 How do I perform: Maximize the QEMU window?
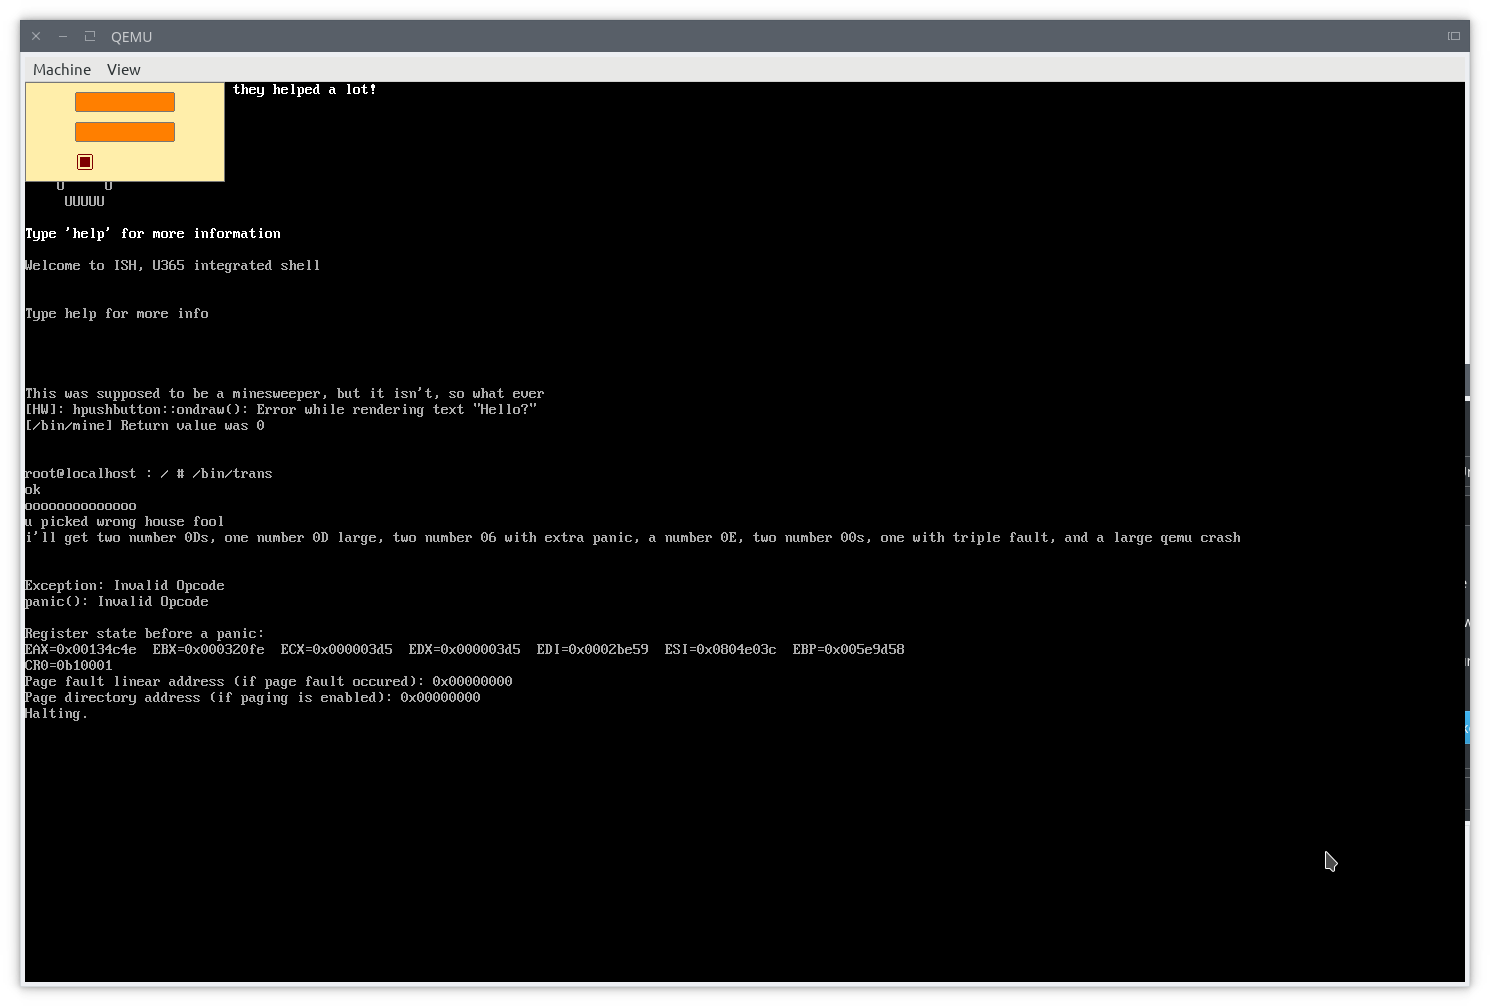pos(90,36)
